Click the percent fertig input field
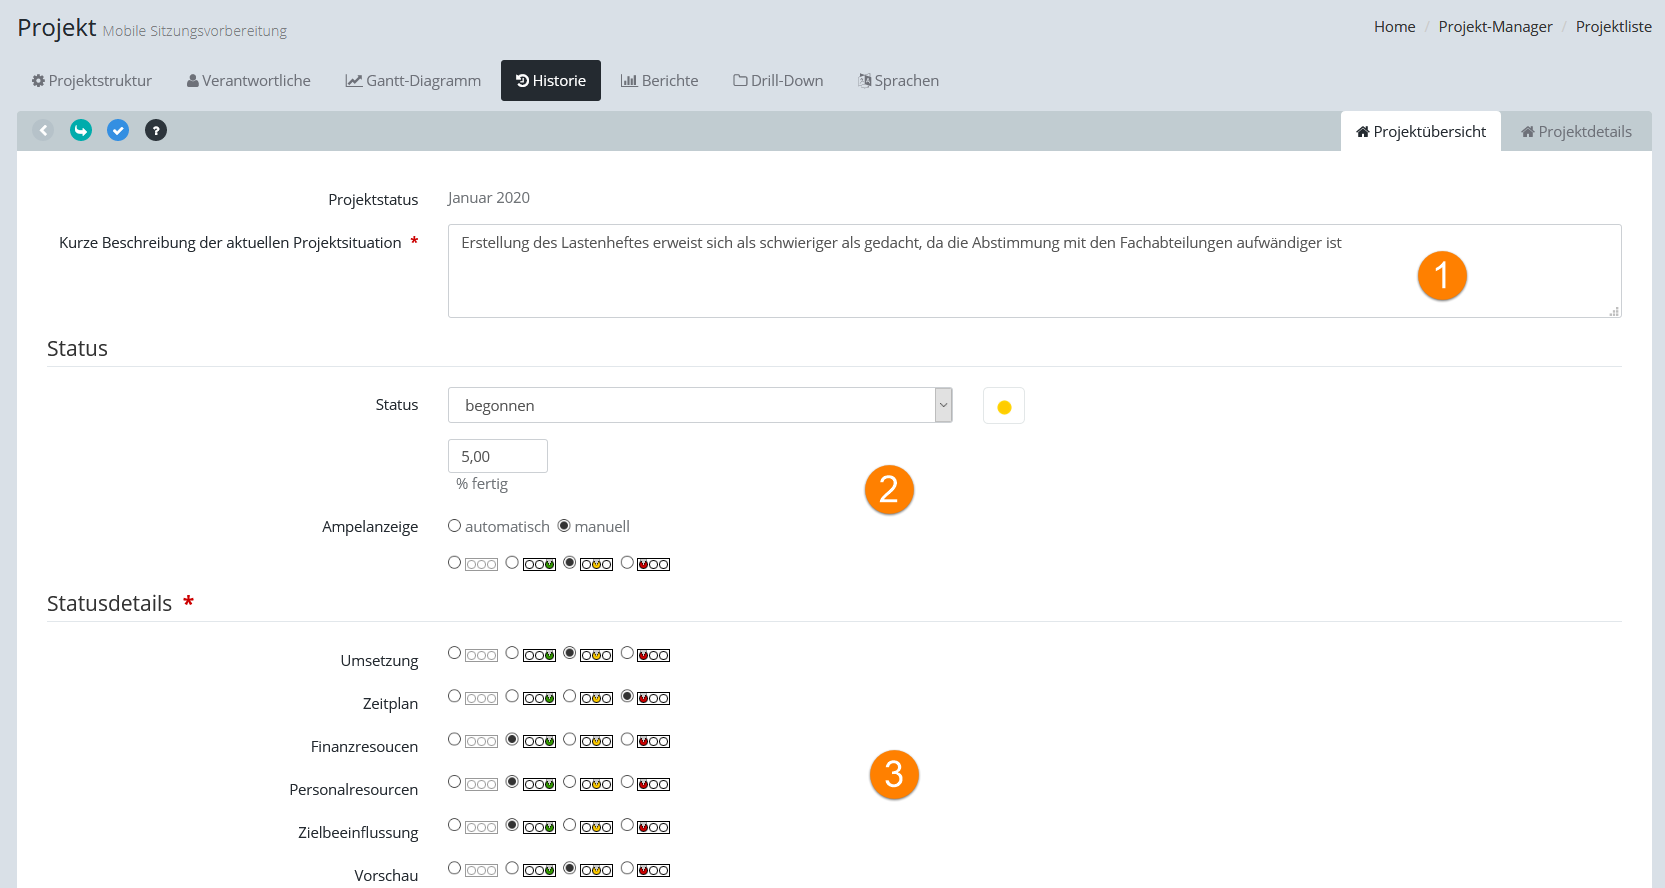This screenshot has width=1665, height=888. coord(498,456)
